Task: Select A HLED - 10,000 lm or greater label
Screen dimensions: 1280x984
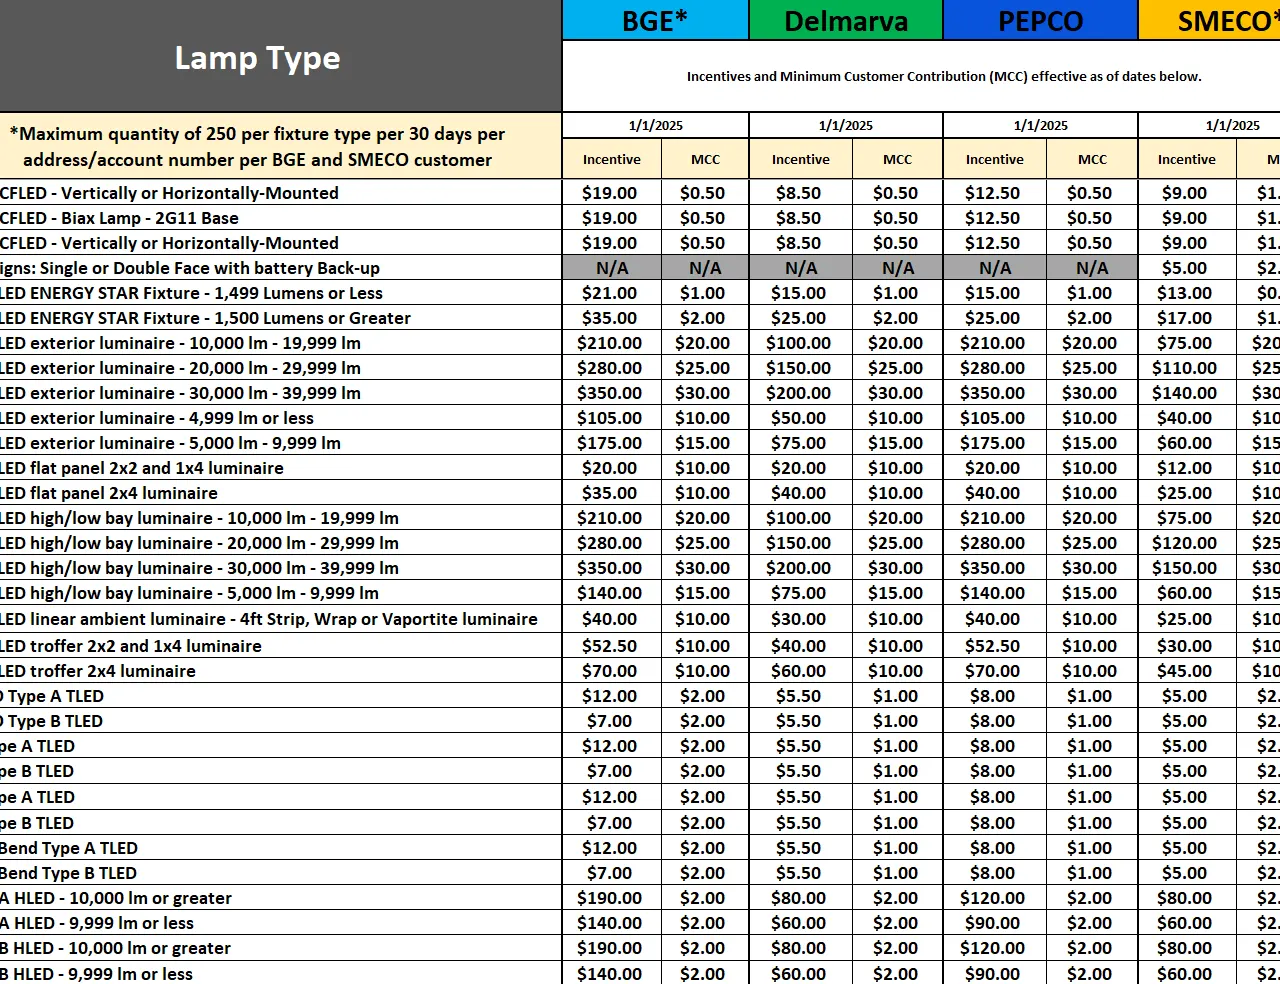Action: 116,898
